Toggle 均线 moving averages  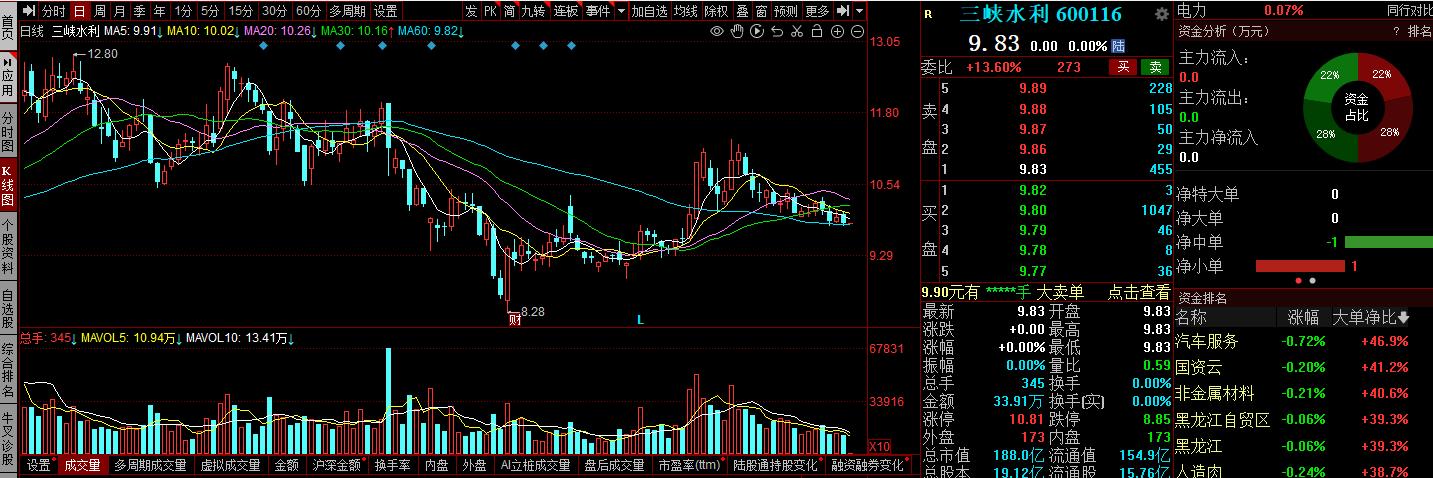[x=685, y=11]
